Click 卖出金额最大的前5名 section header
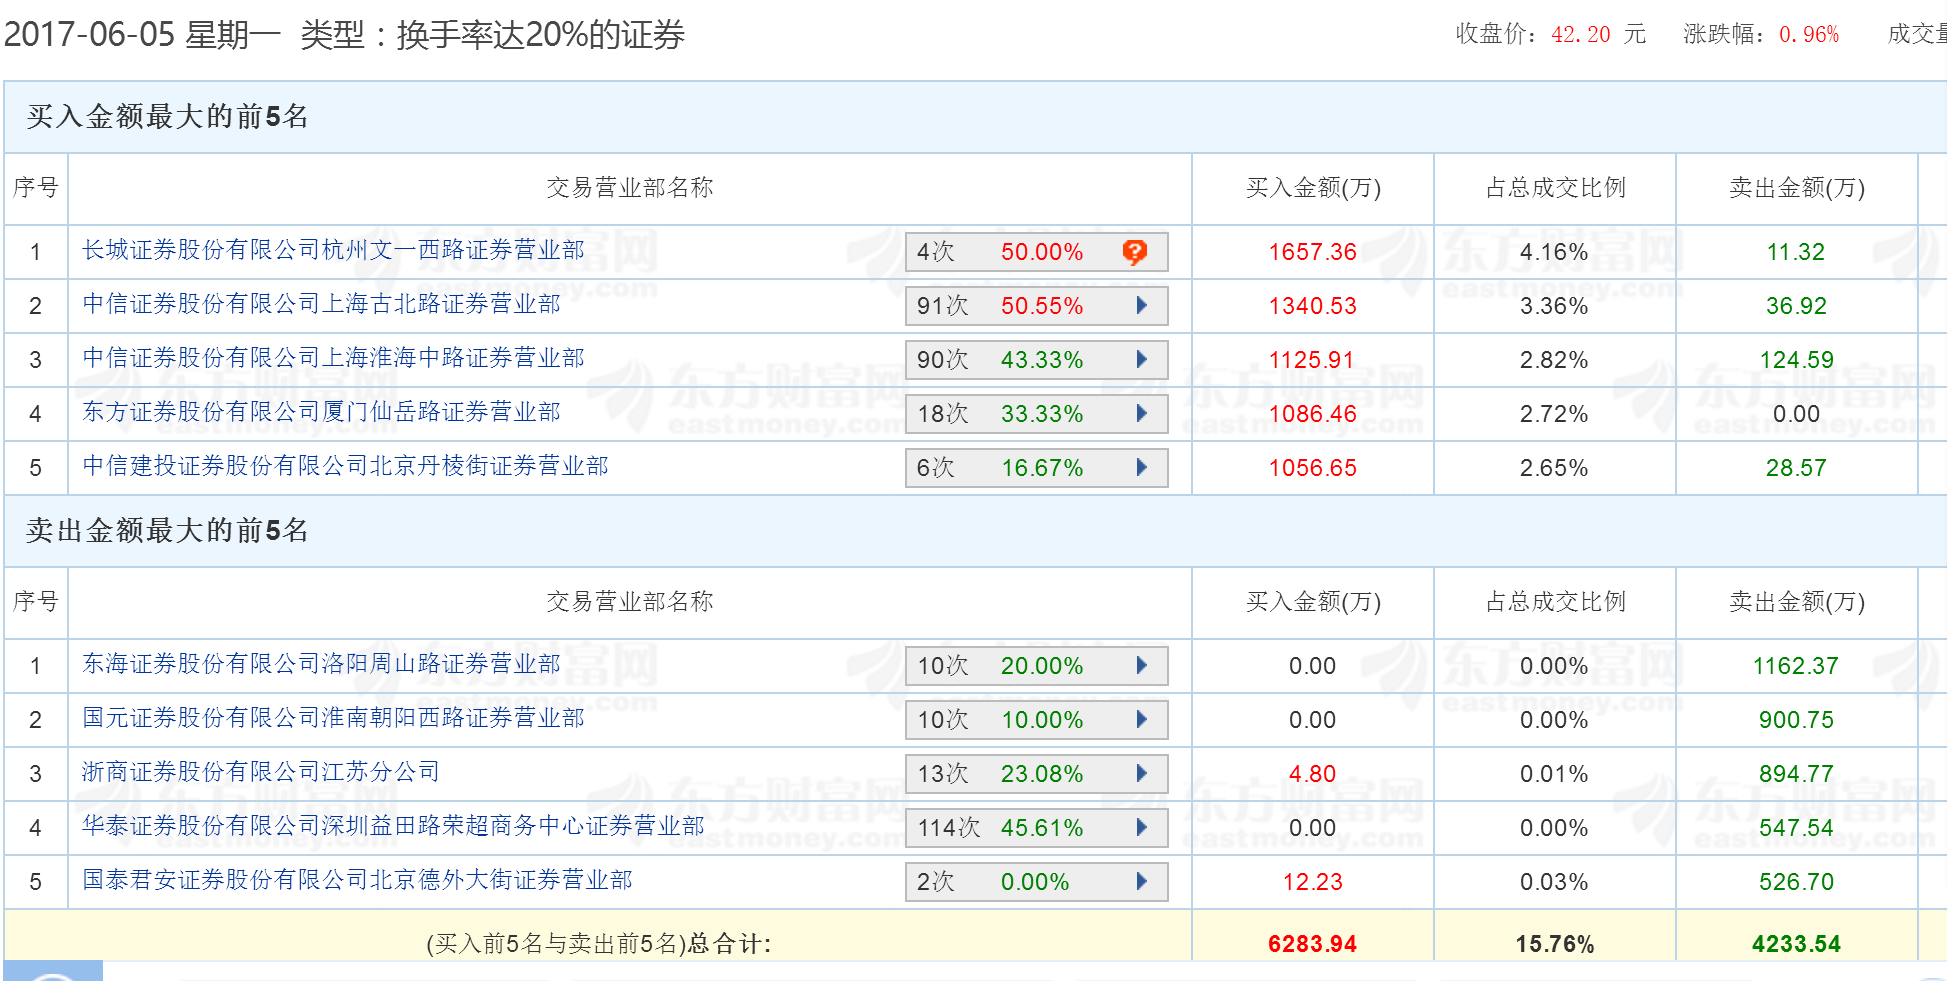The image size is (1947, 981). (x=167, y=531)
